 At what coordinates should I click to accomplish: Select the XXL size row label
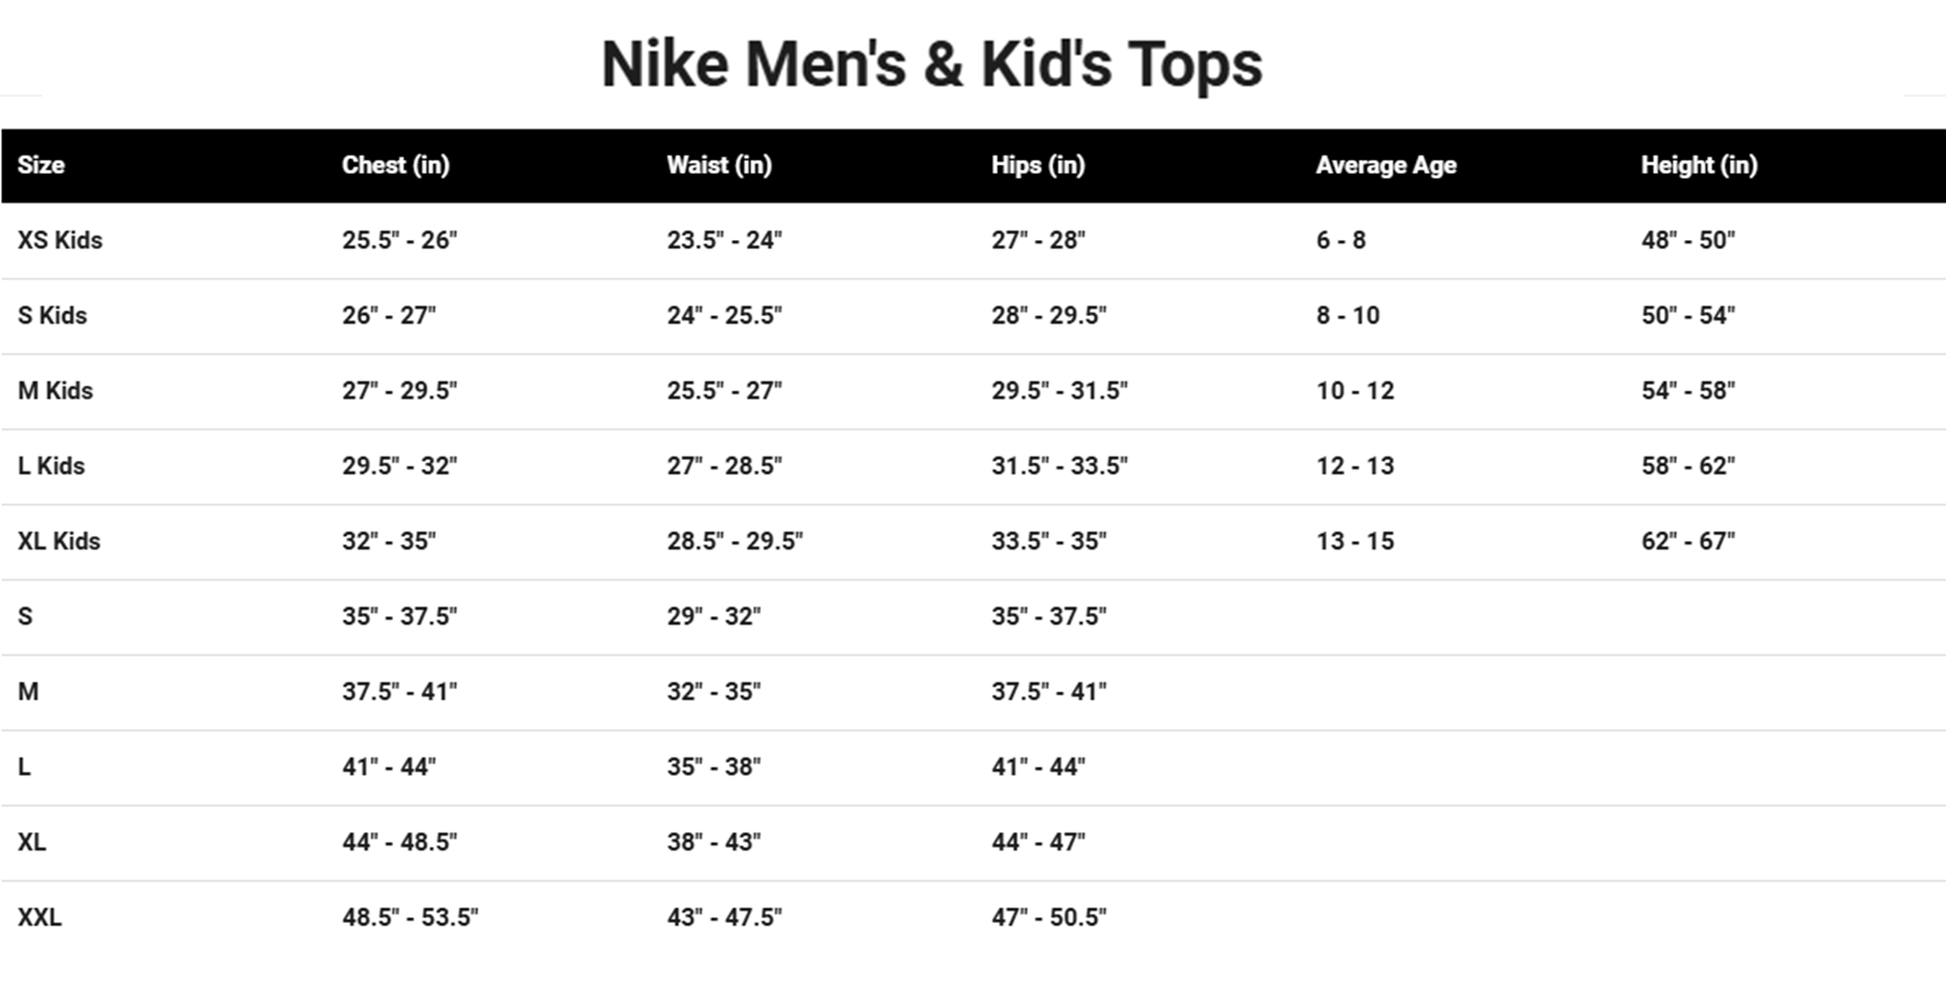(39, 917)
